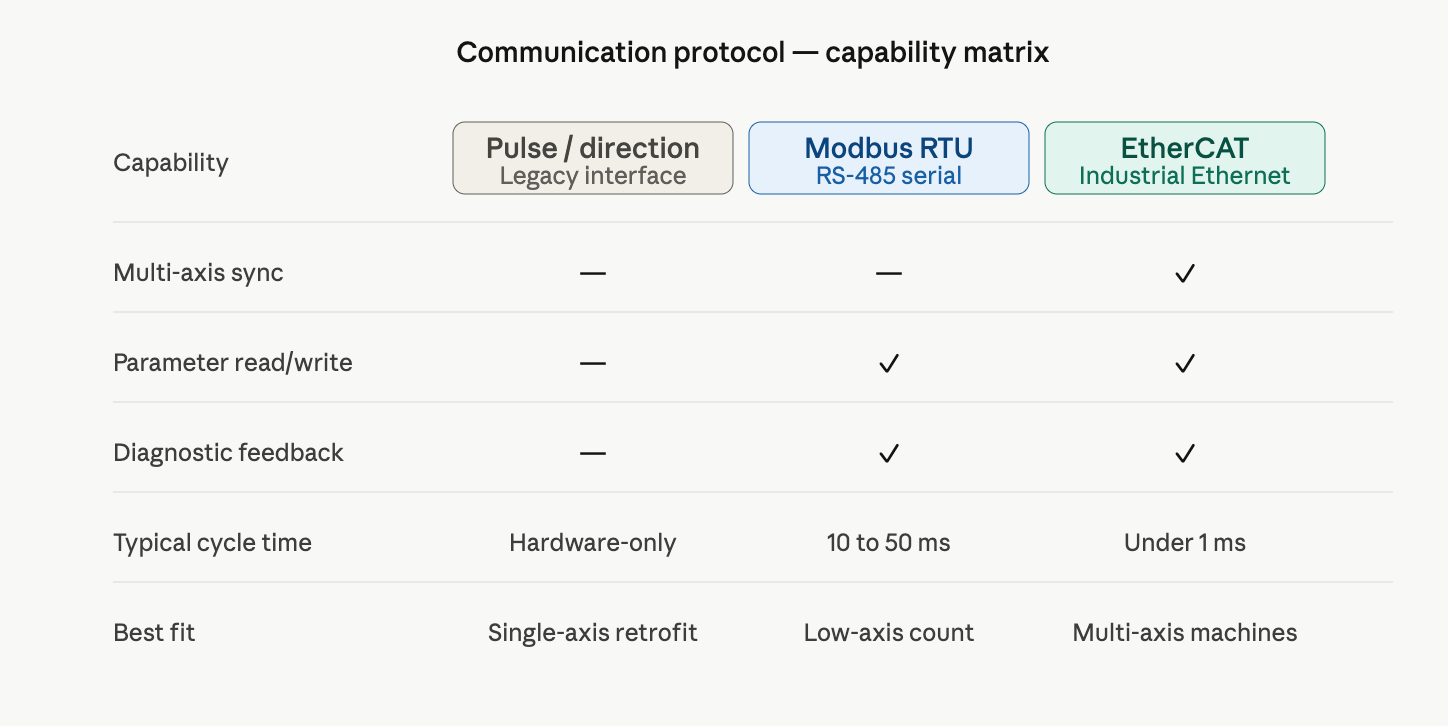The image size is (1448, 726).
Task: Select the EtherCAT Industrial Ethernet header card
Action: tap(1185, 158)
